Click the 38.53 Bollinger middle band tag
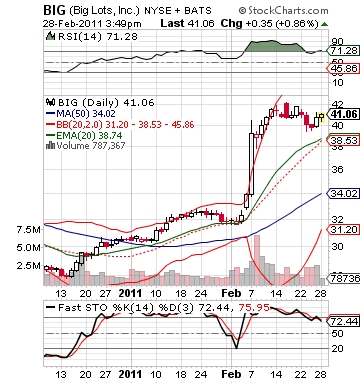This screenshot has width=360, height=384. [344, 140]
